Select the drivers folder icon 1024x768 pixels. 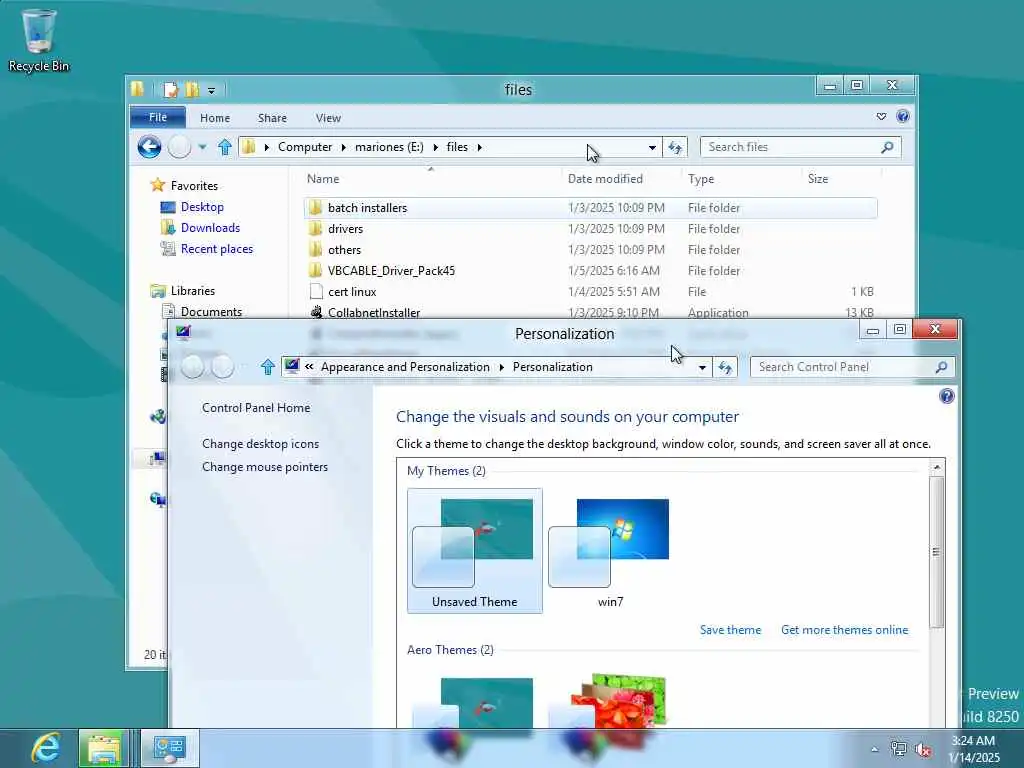pyautogui.click(x=316, y=229)
